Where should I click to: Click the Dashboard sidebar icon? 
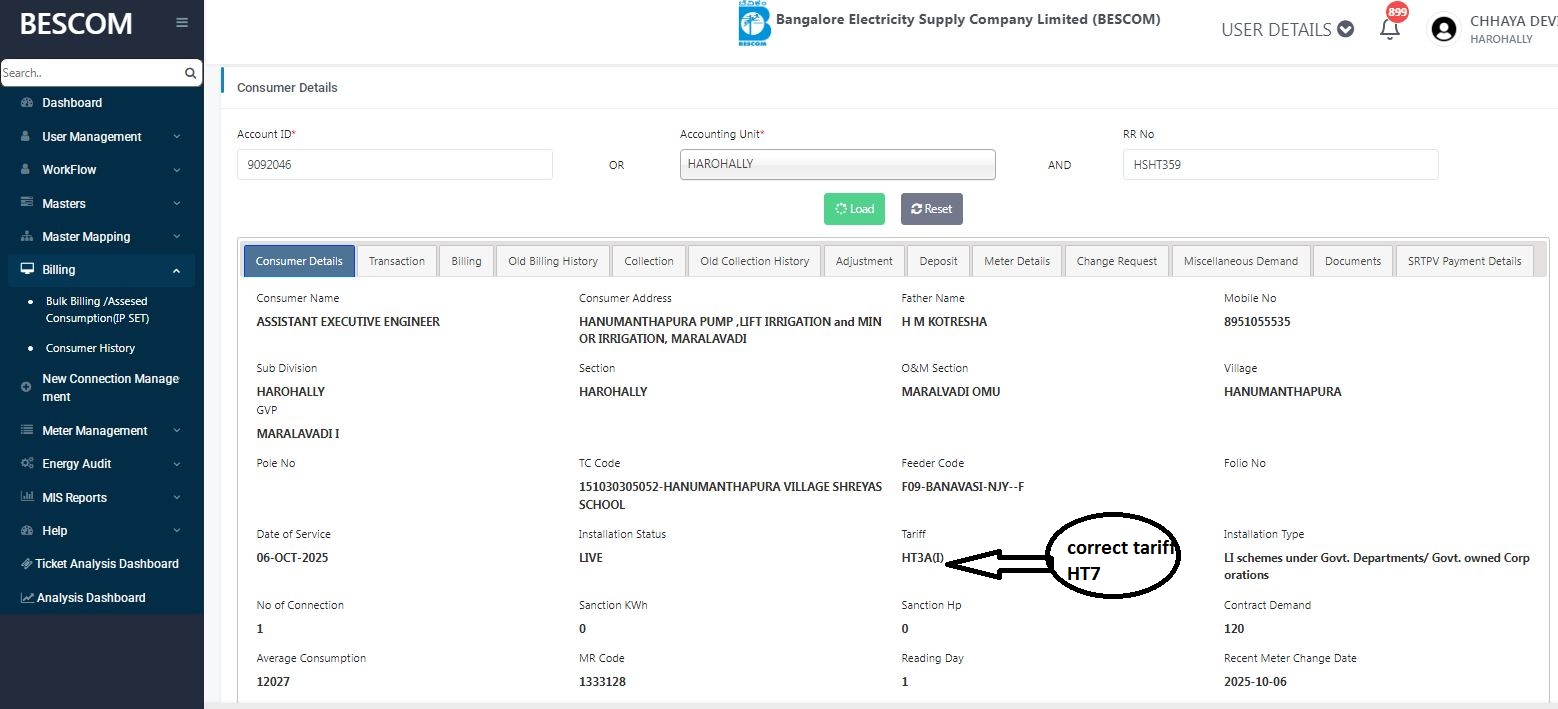(27, 103)
